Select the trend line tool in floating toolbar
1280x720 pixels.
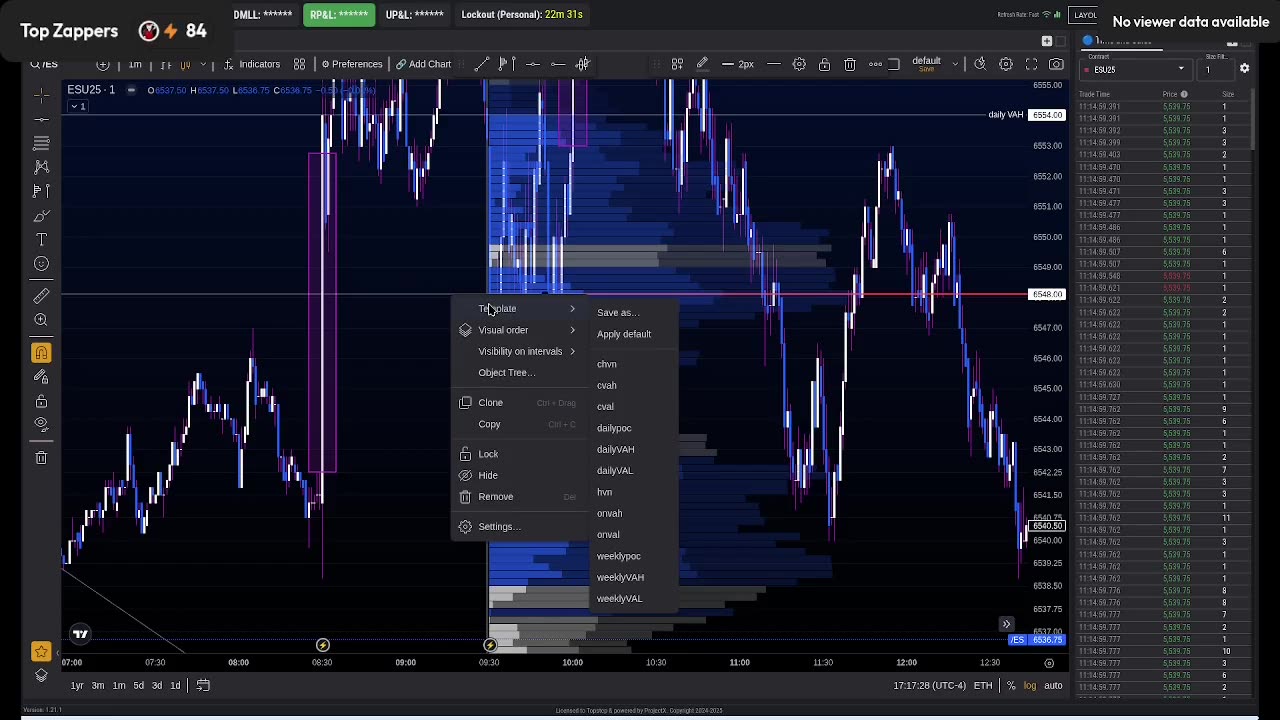[481, 64]
